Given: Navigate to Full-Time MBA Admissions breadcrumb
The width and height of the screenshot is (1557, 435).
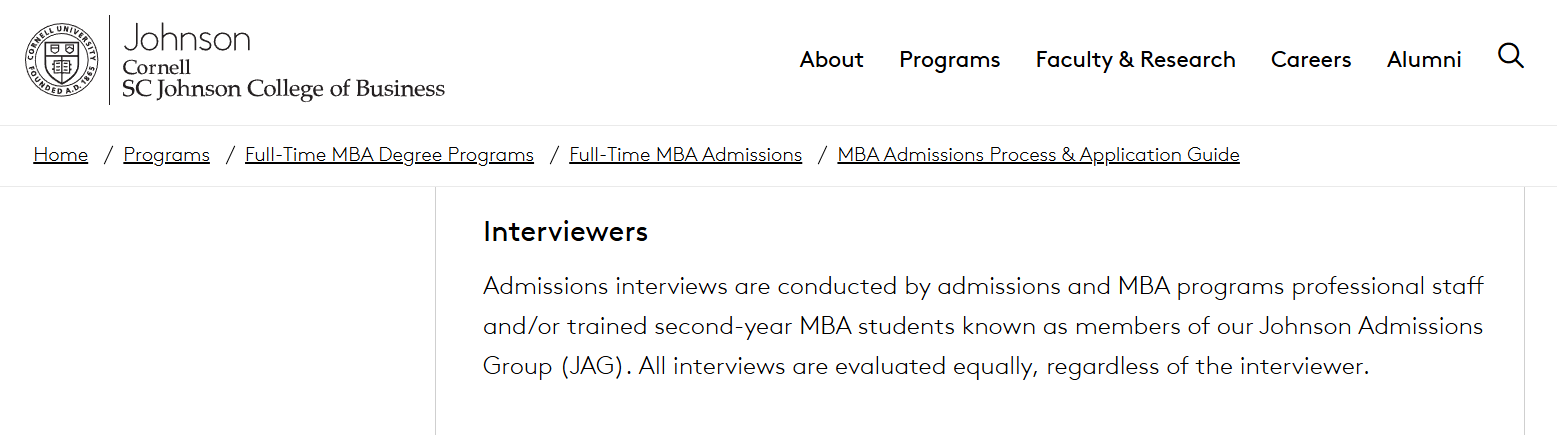Looking at the screenshot, I should click(685, 155).
